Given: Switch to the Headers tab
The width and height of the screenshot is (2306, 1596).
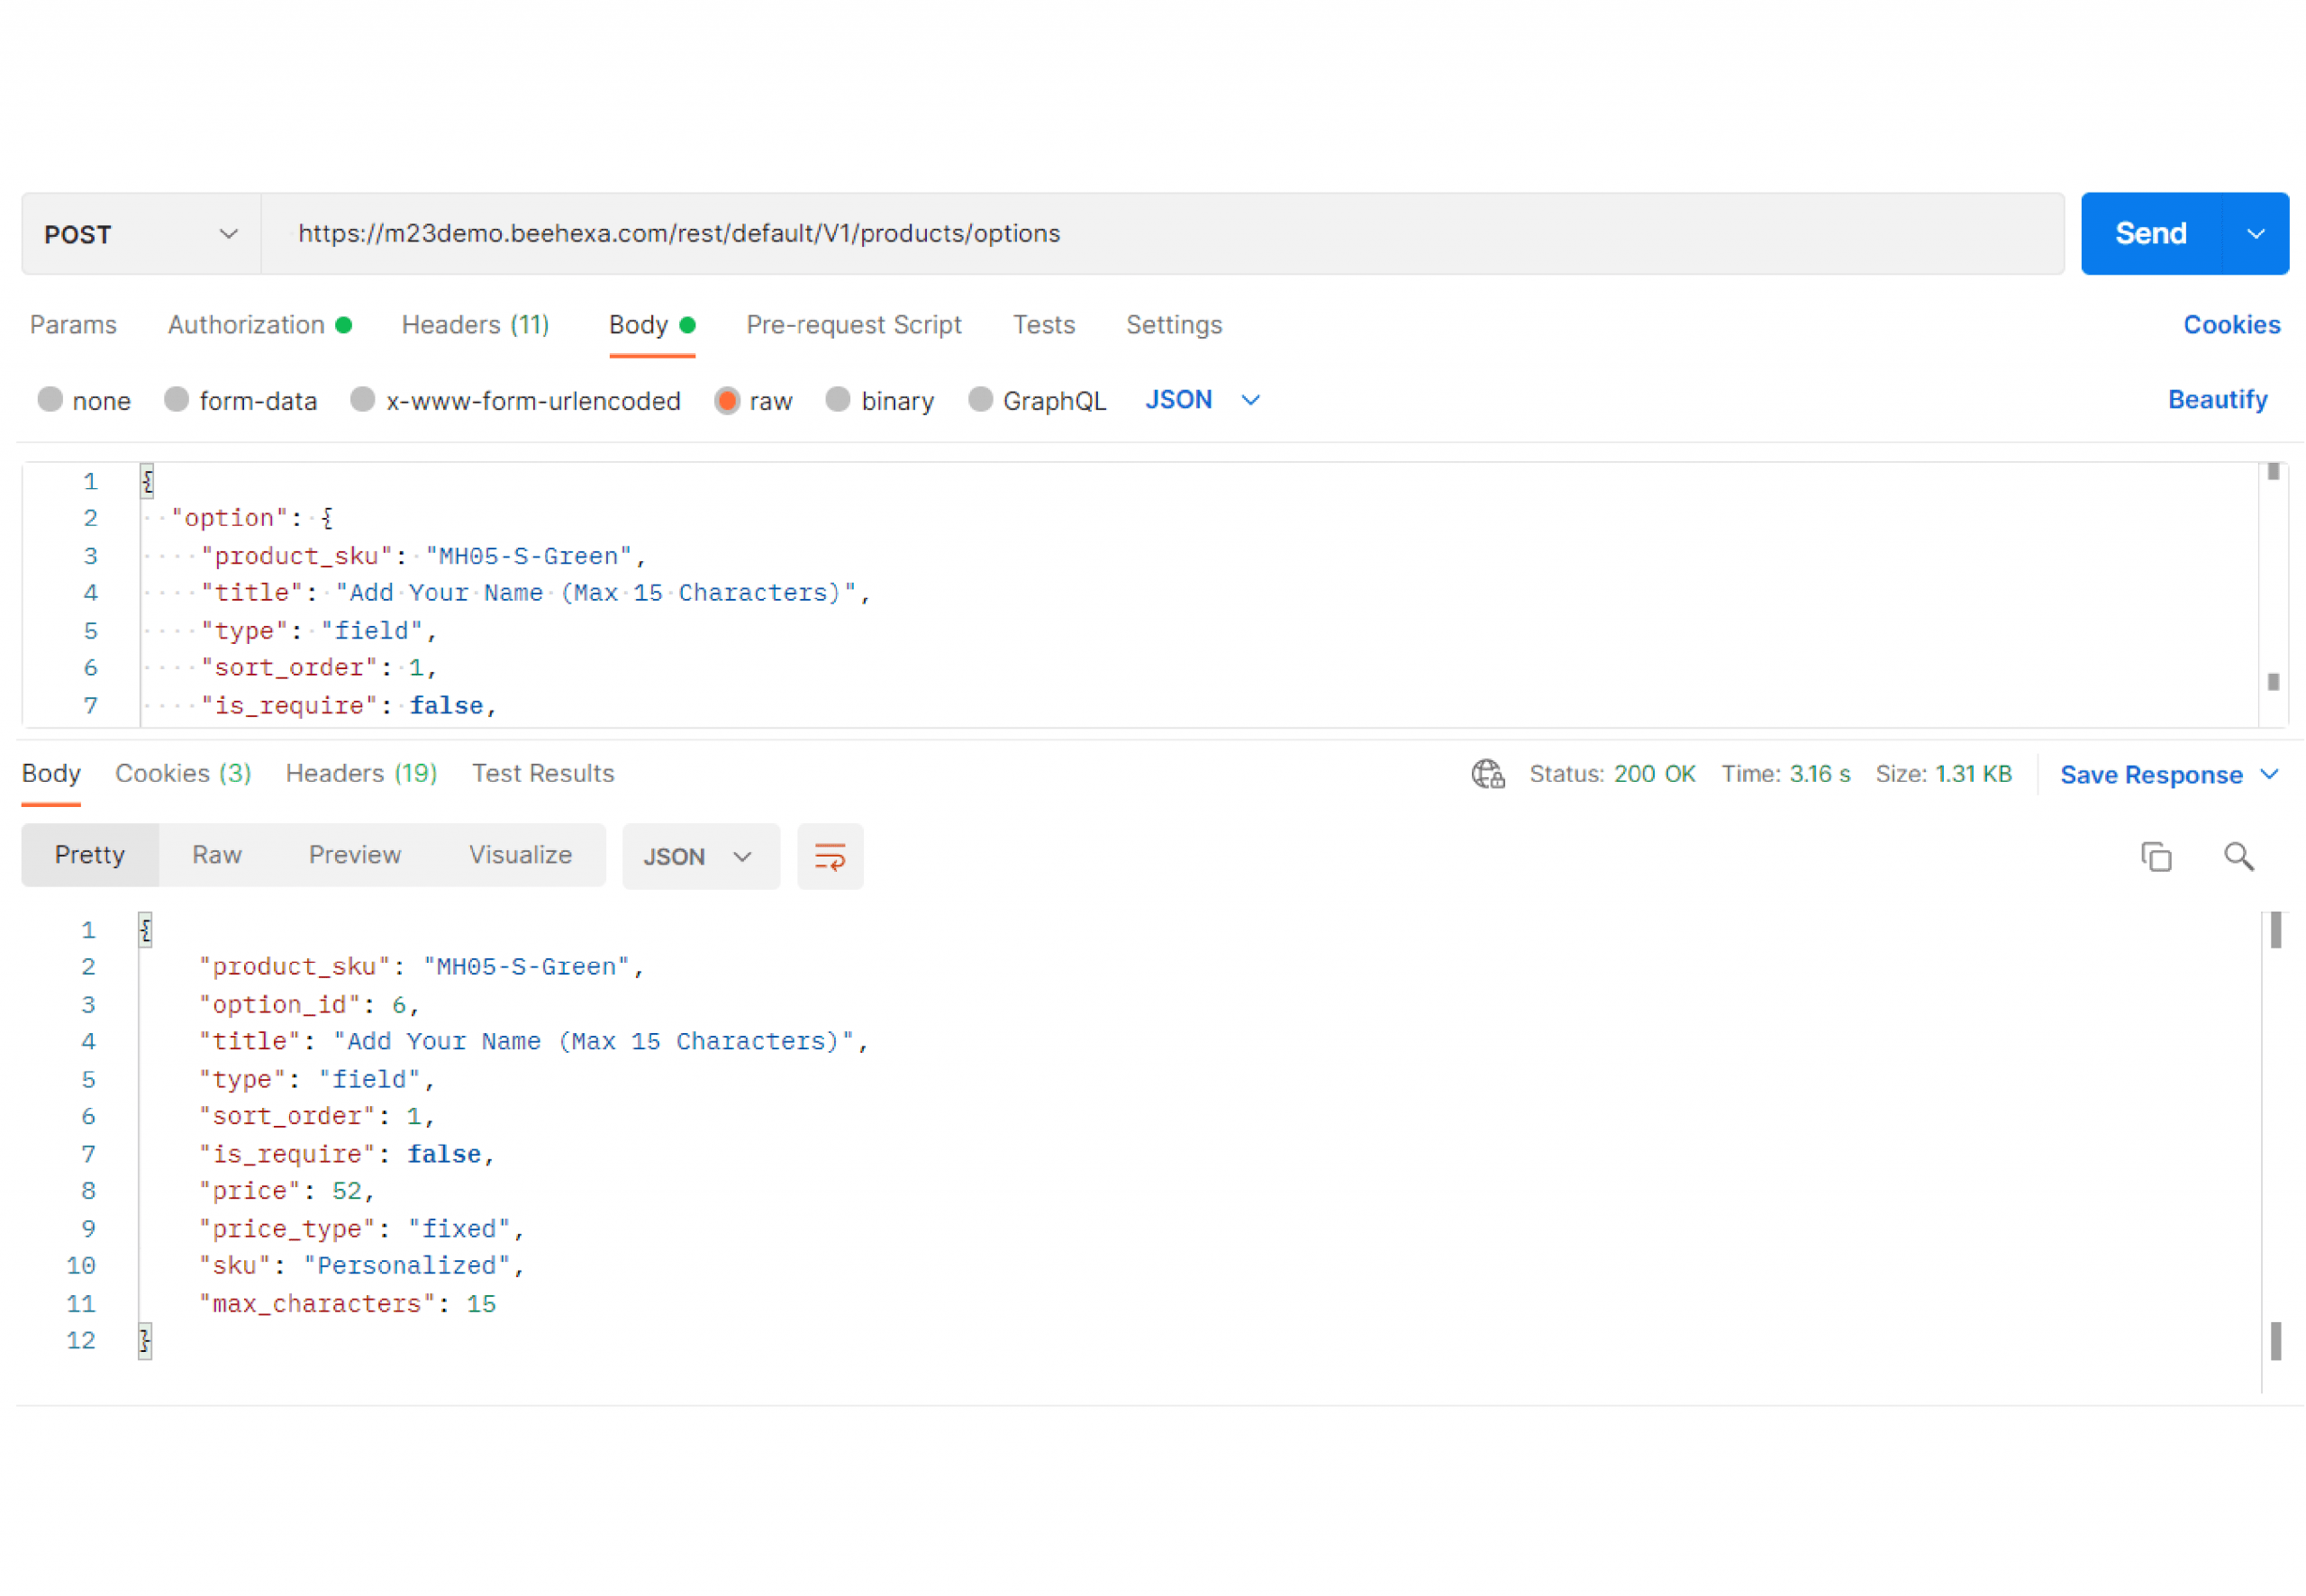Looking at the screenshot, I should (x=475, y=324).
